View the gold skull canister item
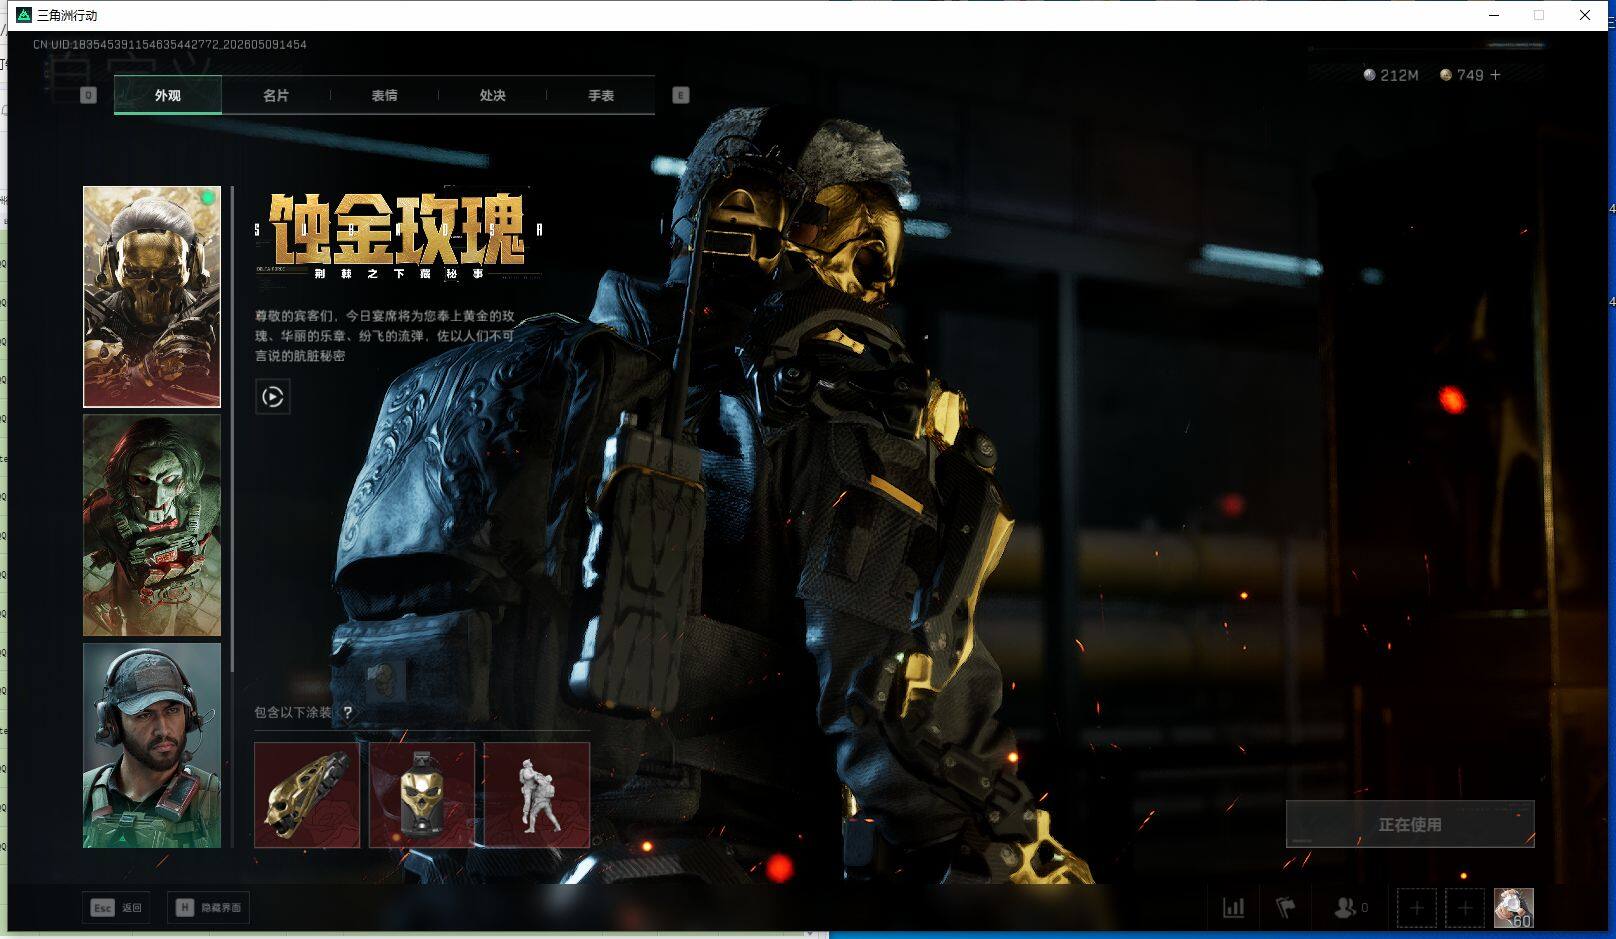 point(422,795)
